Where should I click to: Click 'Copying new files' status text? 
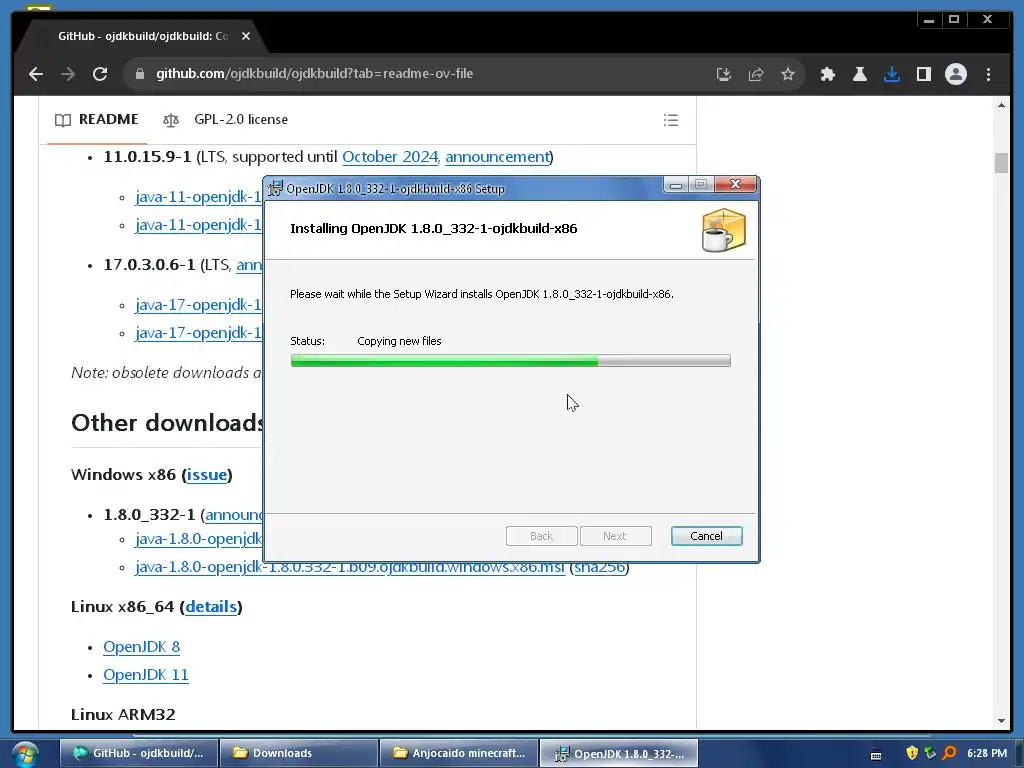(399, 341)
